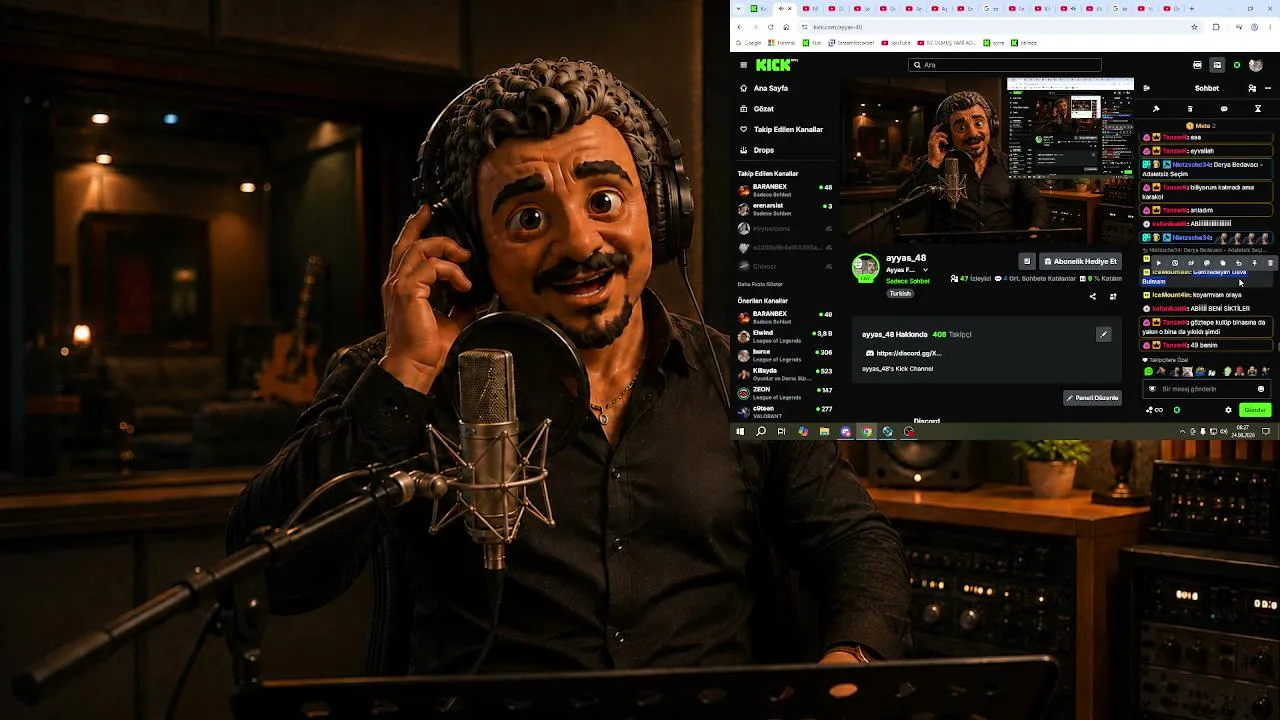1280x720 pixels.
Task: Open Elwind recommended channel
Action: (785, 335)
